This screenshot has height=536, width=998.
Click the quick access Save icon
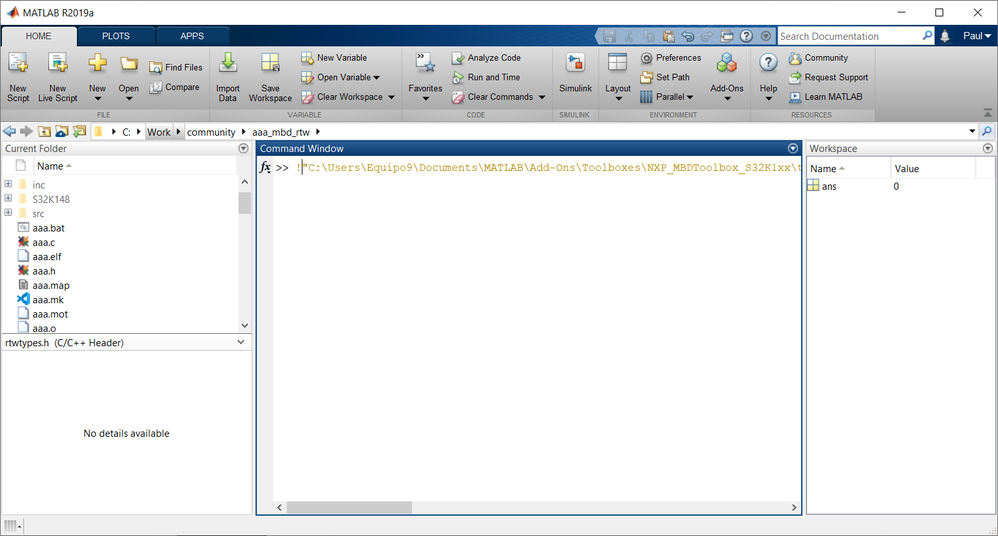pyautogui.click(x=609, y=36)
